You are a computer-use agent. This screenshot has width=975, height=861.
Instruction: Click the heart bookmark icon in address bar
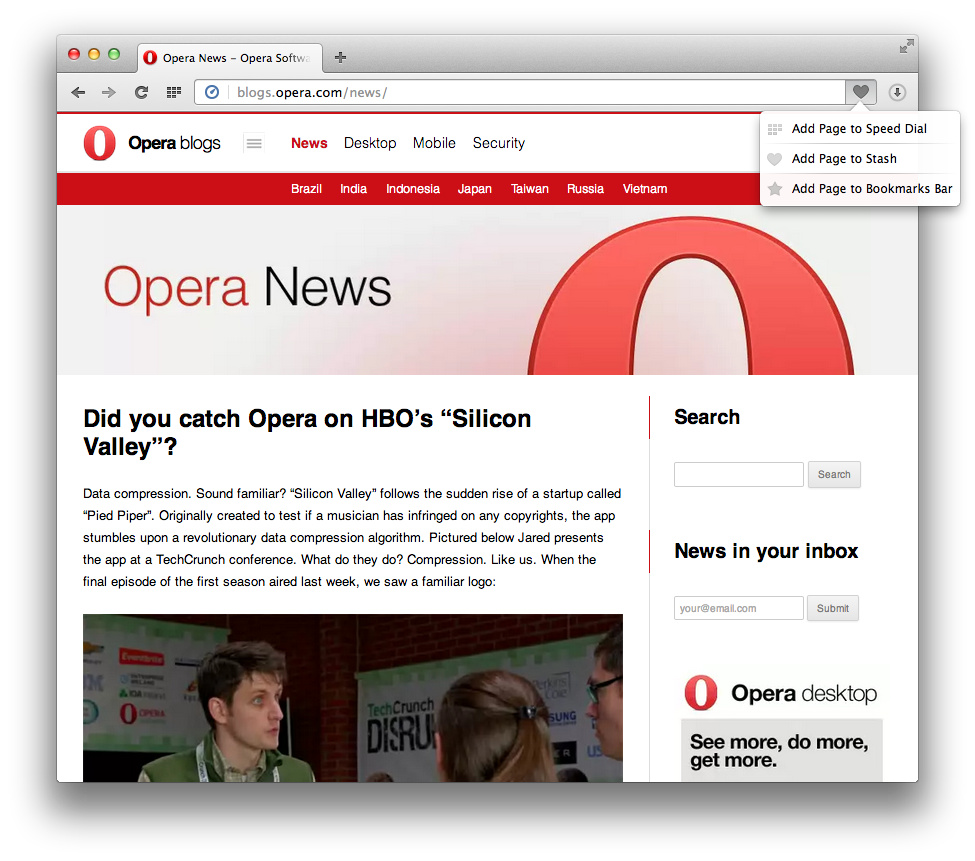tap(860, 92)
